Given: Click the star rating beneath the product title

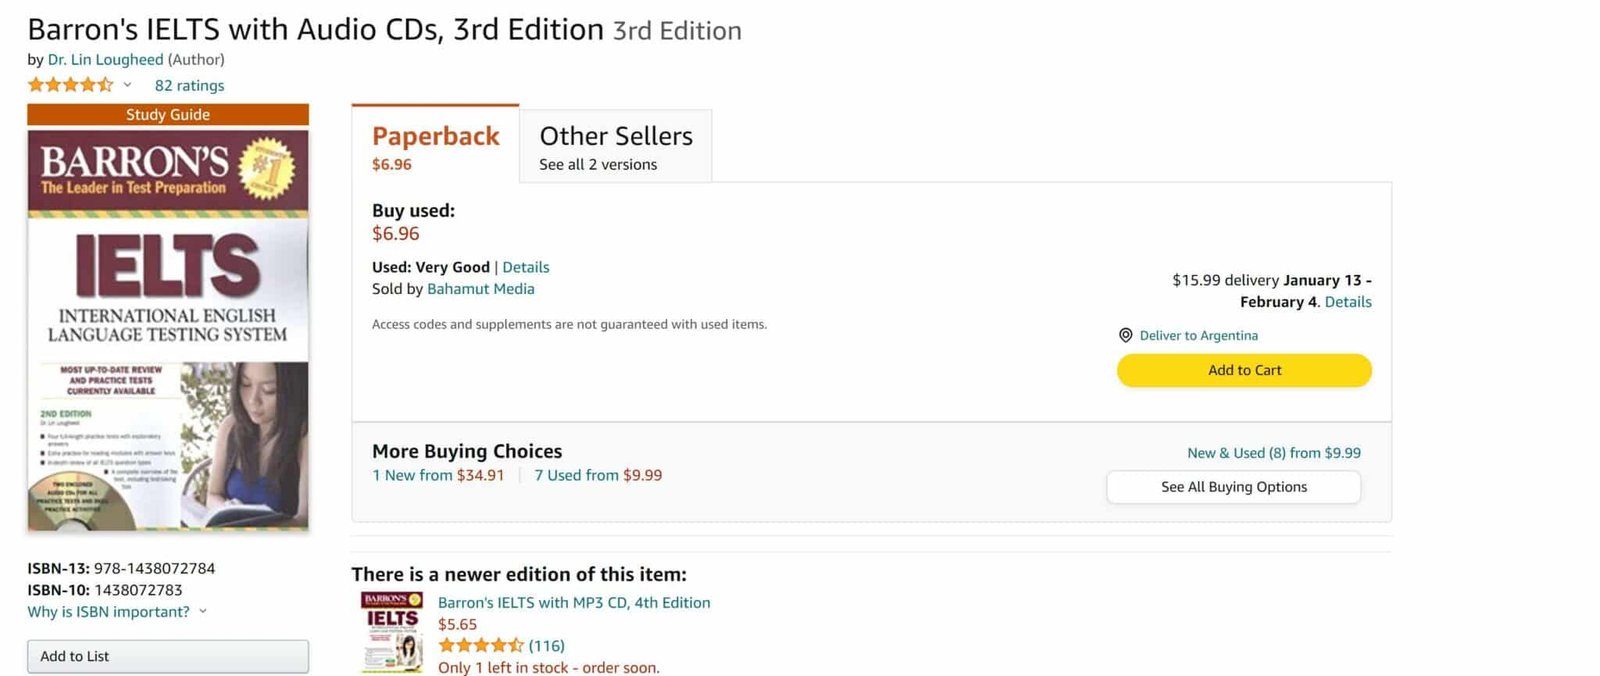Looking at the screenshot, I should (x=70, y=85).
